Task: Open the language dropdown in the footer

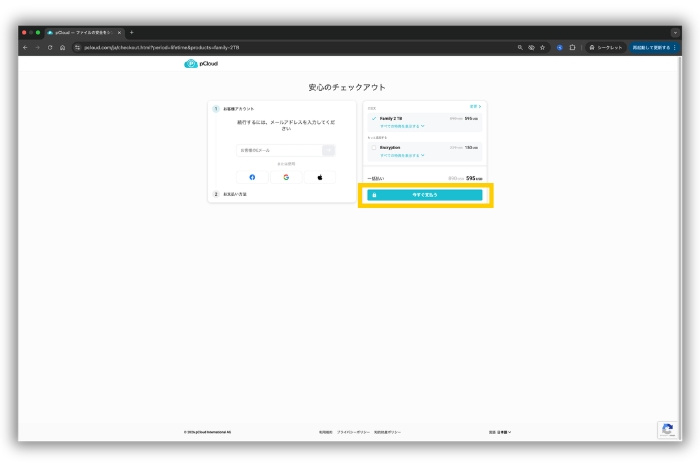Action: coord(500,432)
